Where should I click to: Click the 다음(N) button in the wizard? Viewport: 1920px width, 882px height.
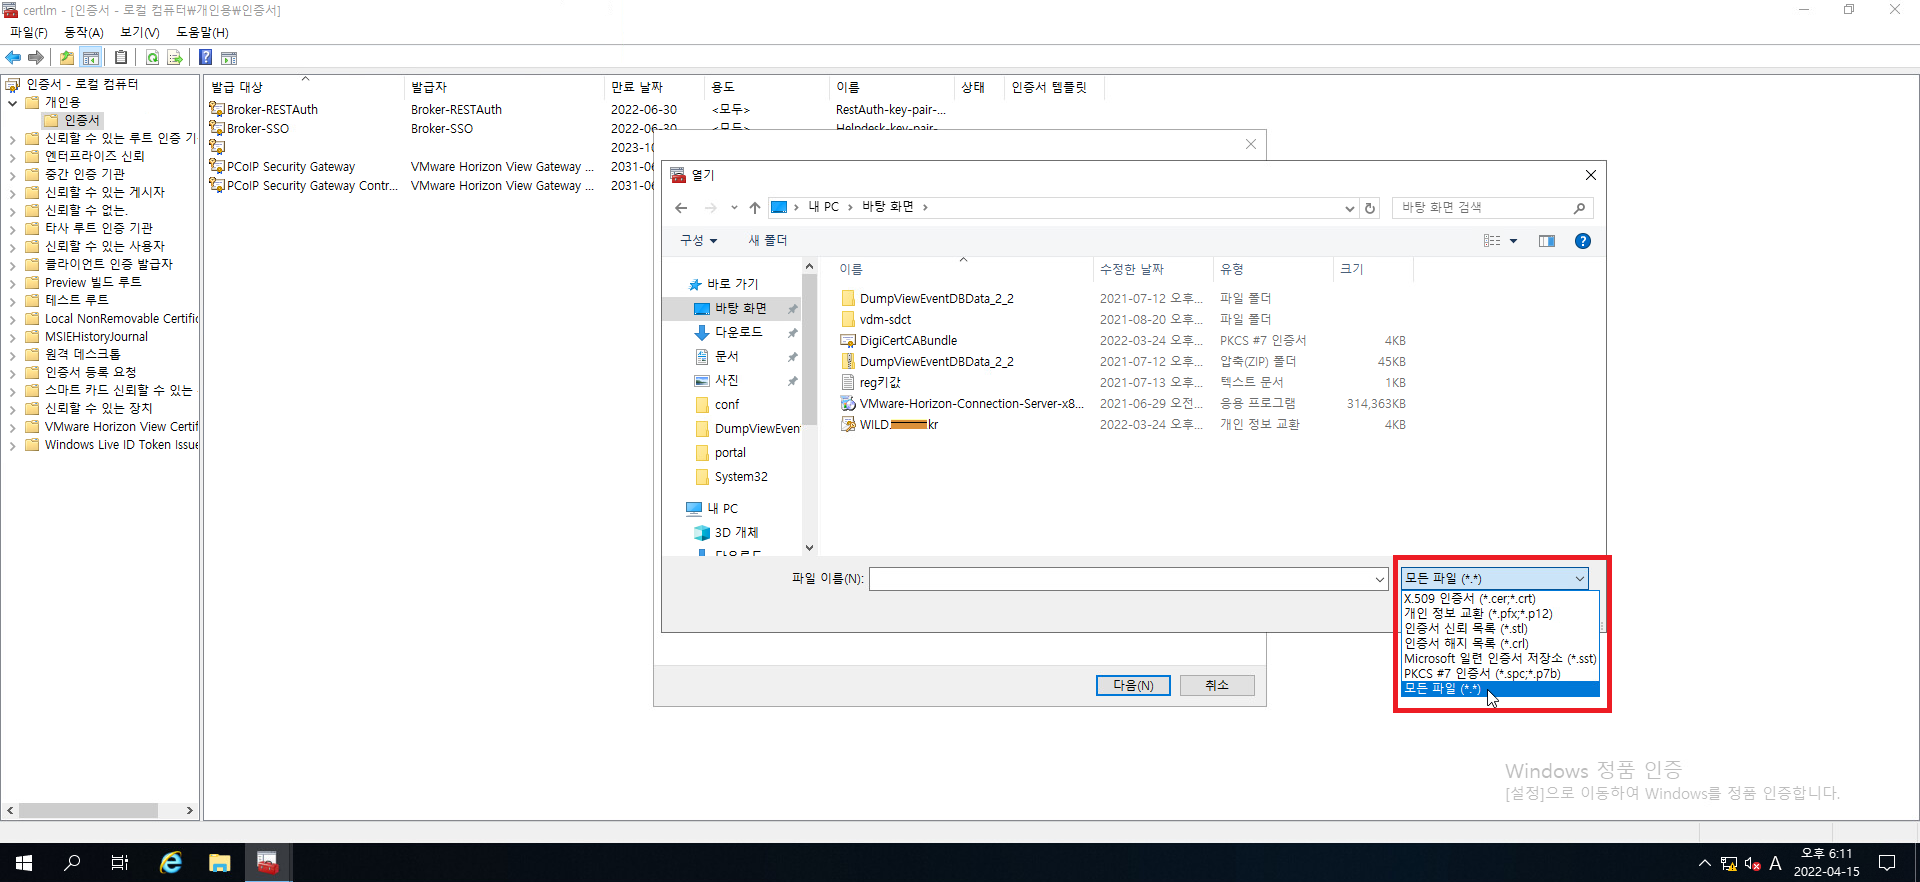point(1133,685)
